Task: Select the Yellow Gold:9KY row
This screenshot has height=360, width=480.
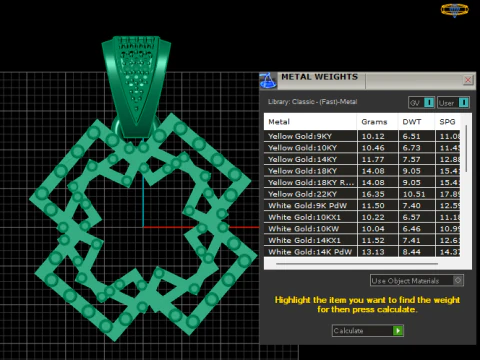Action: coord(362,136)
